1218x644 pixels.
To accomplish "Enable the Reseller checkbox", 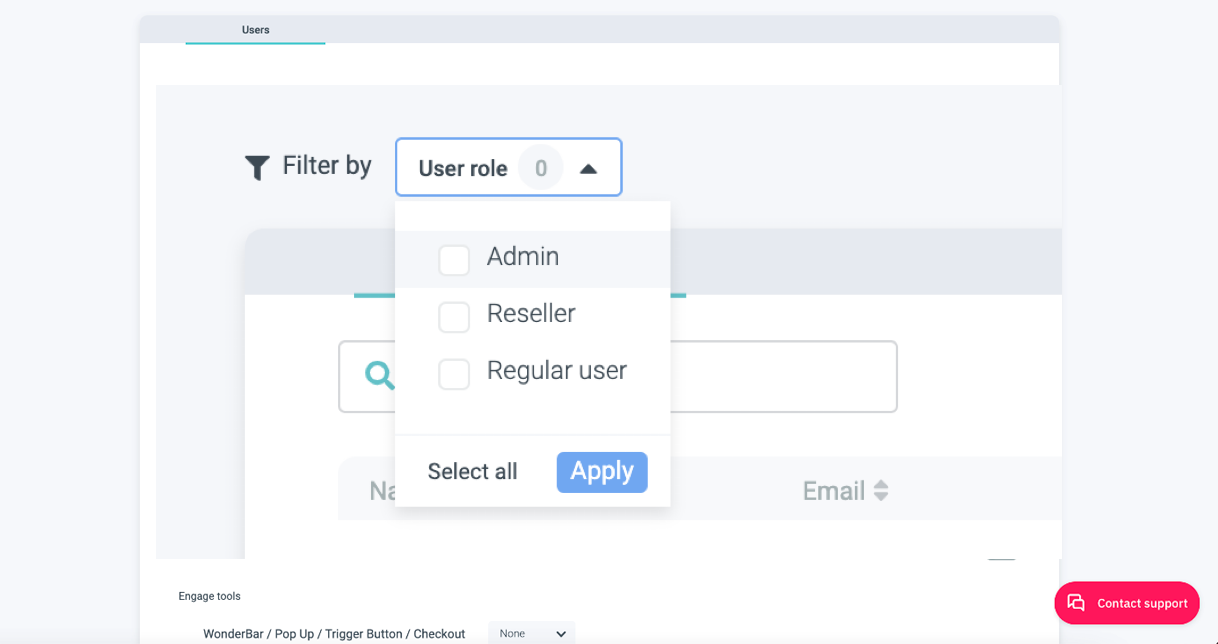I will tap(454, 317).
